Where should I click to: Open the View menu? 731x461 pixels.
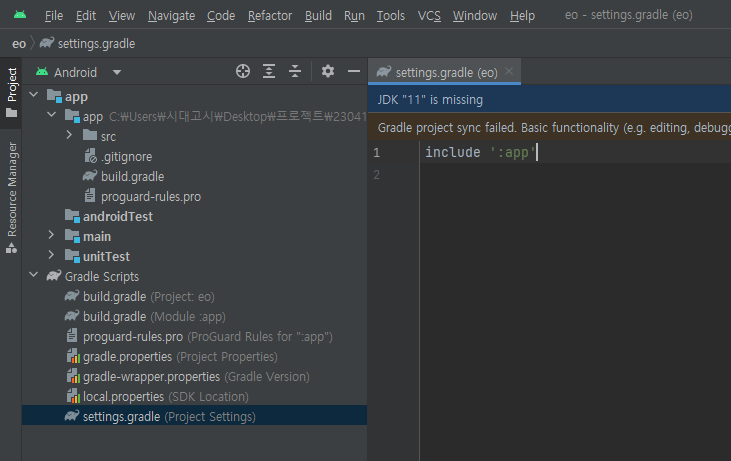coord(122,16)
